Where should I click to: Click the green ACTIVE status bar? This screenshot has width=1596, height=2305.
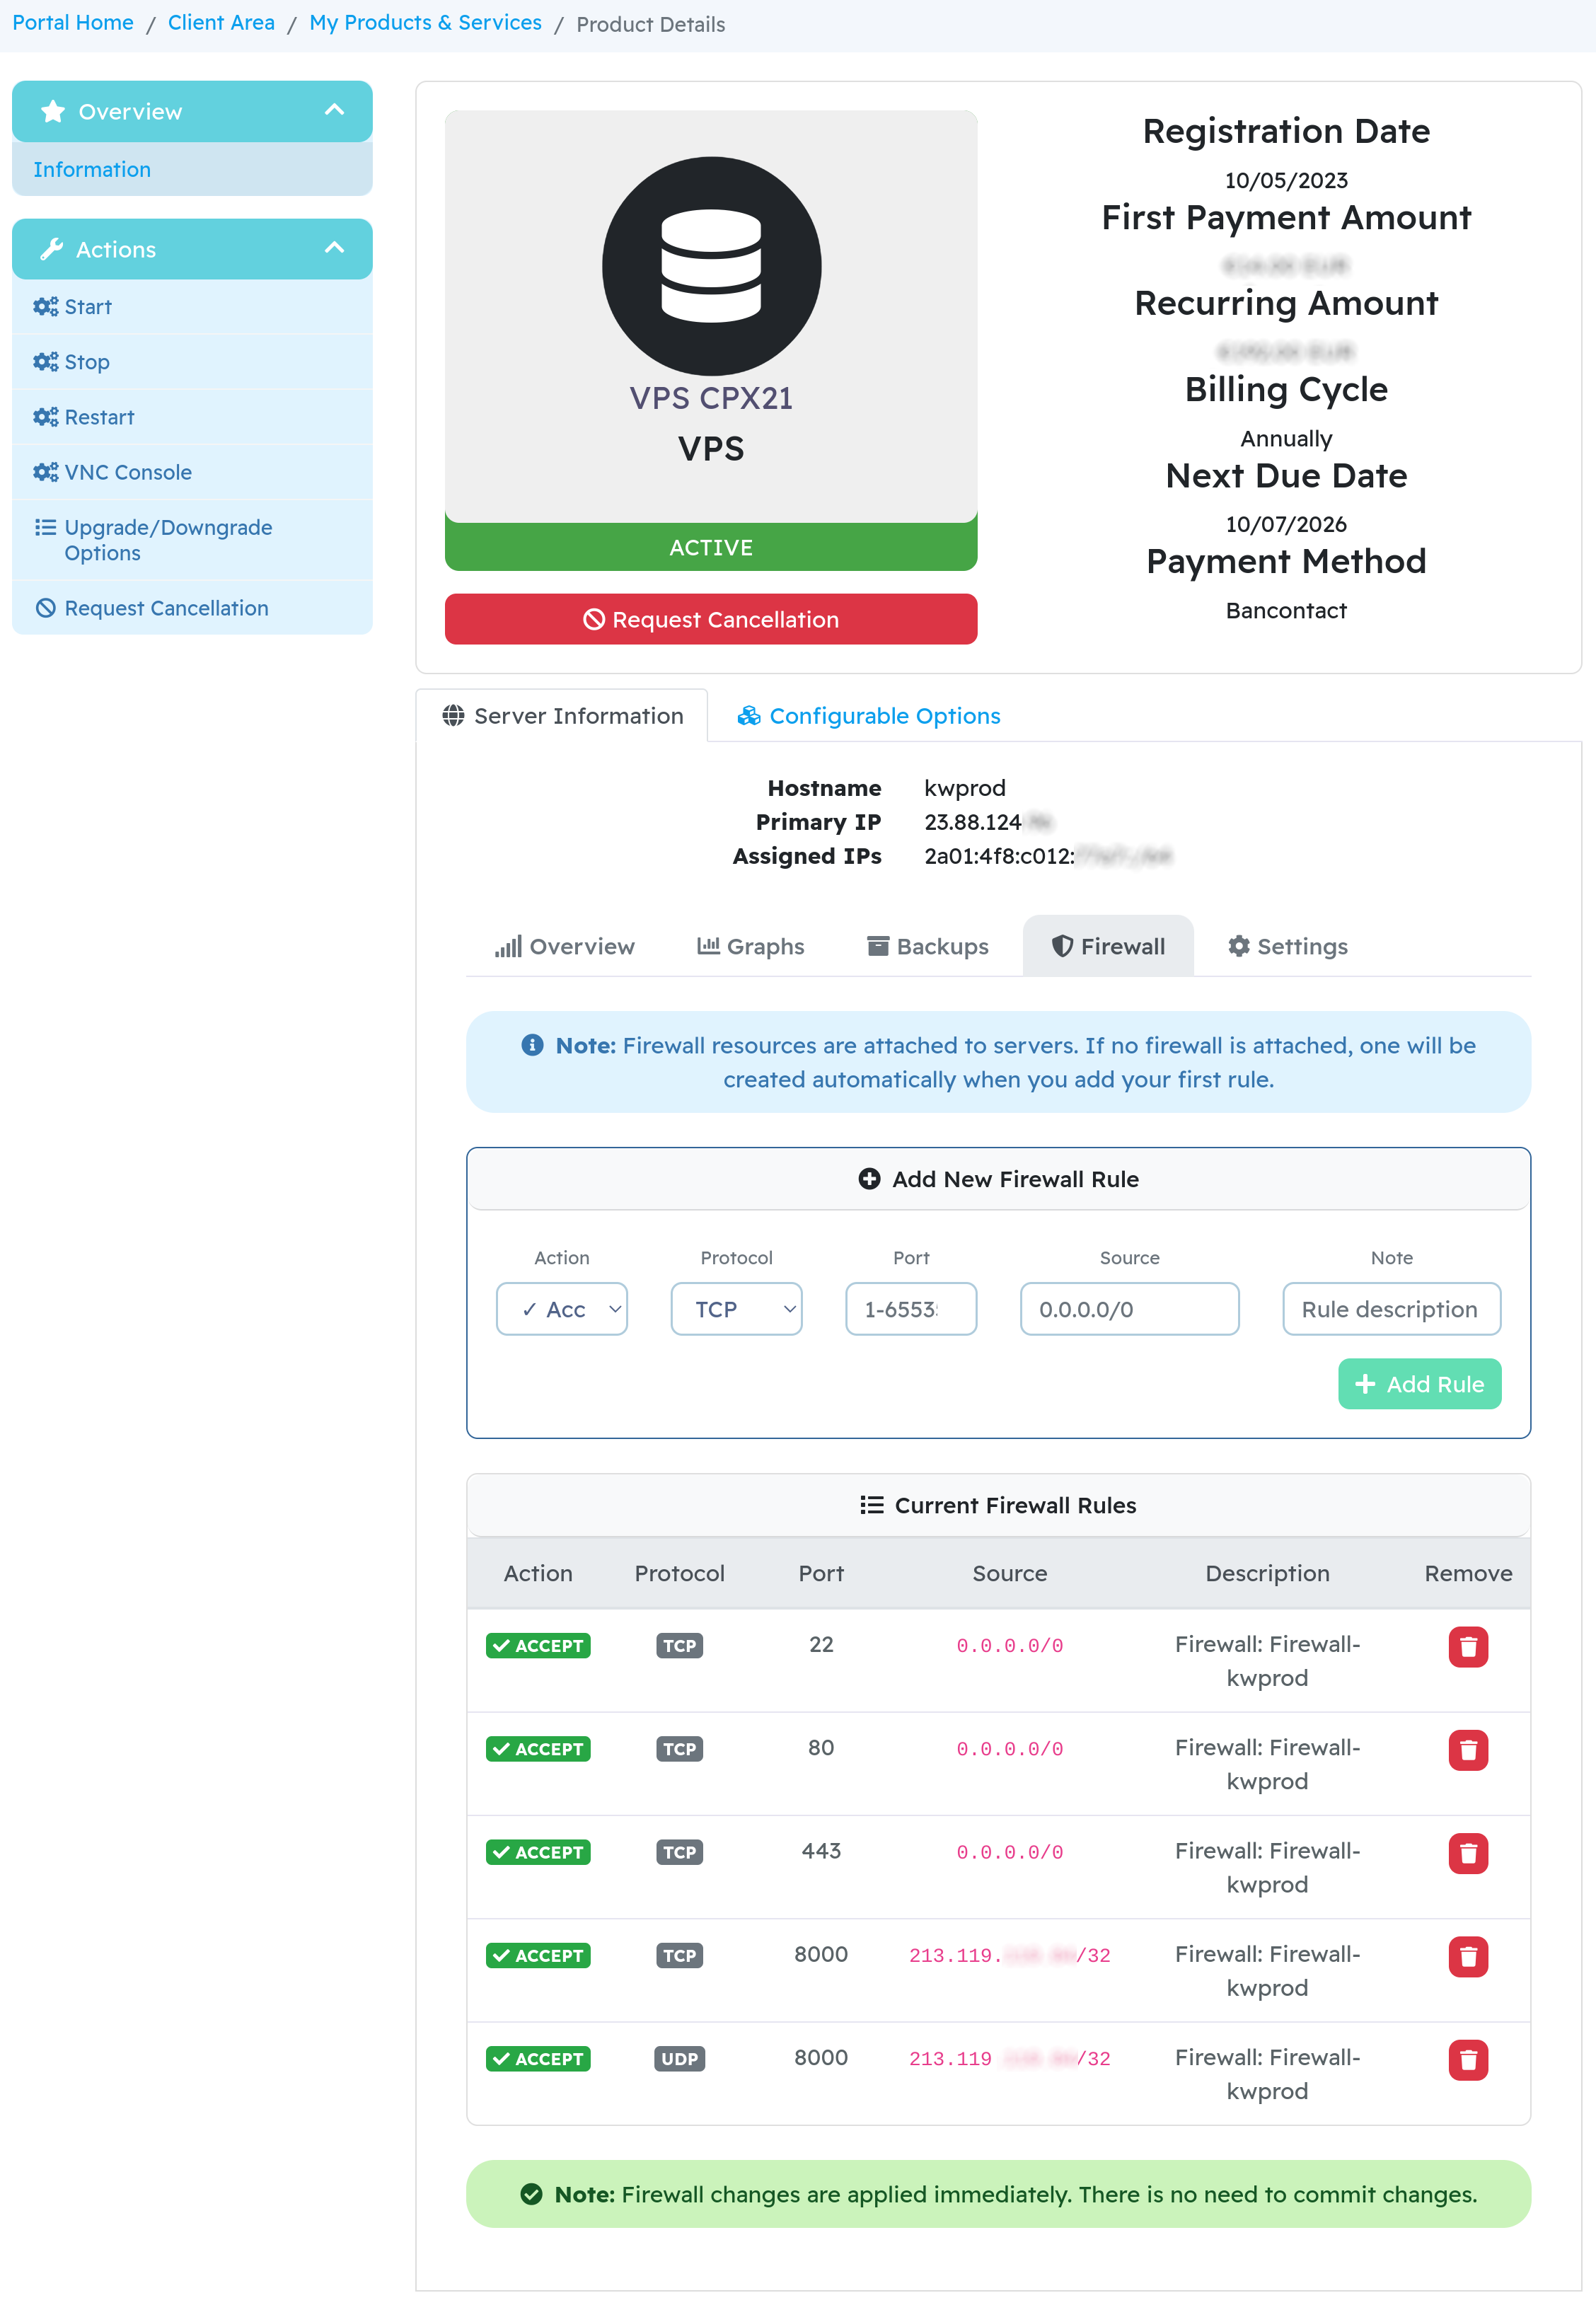point(711,547)
